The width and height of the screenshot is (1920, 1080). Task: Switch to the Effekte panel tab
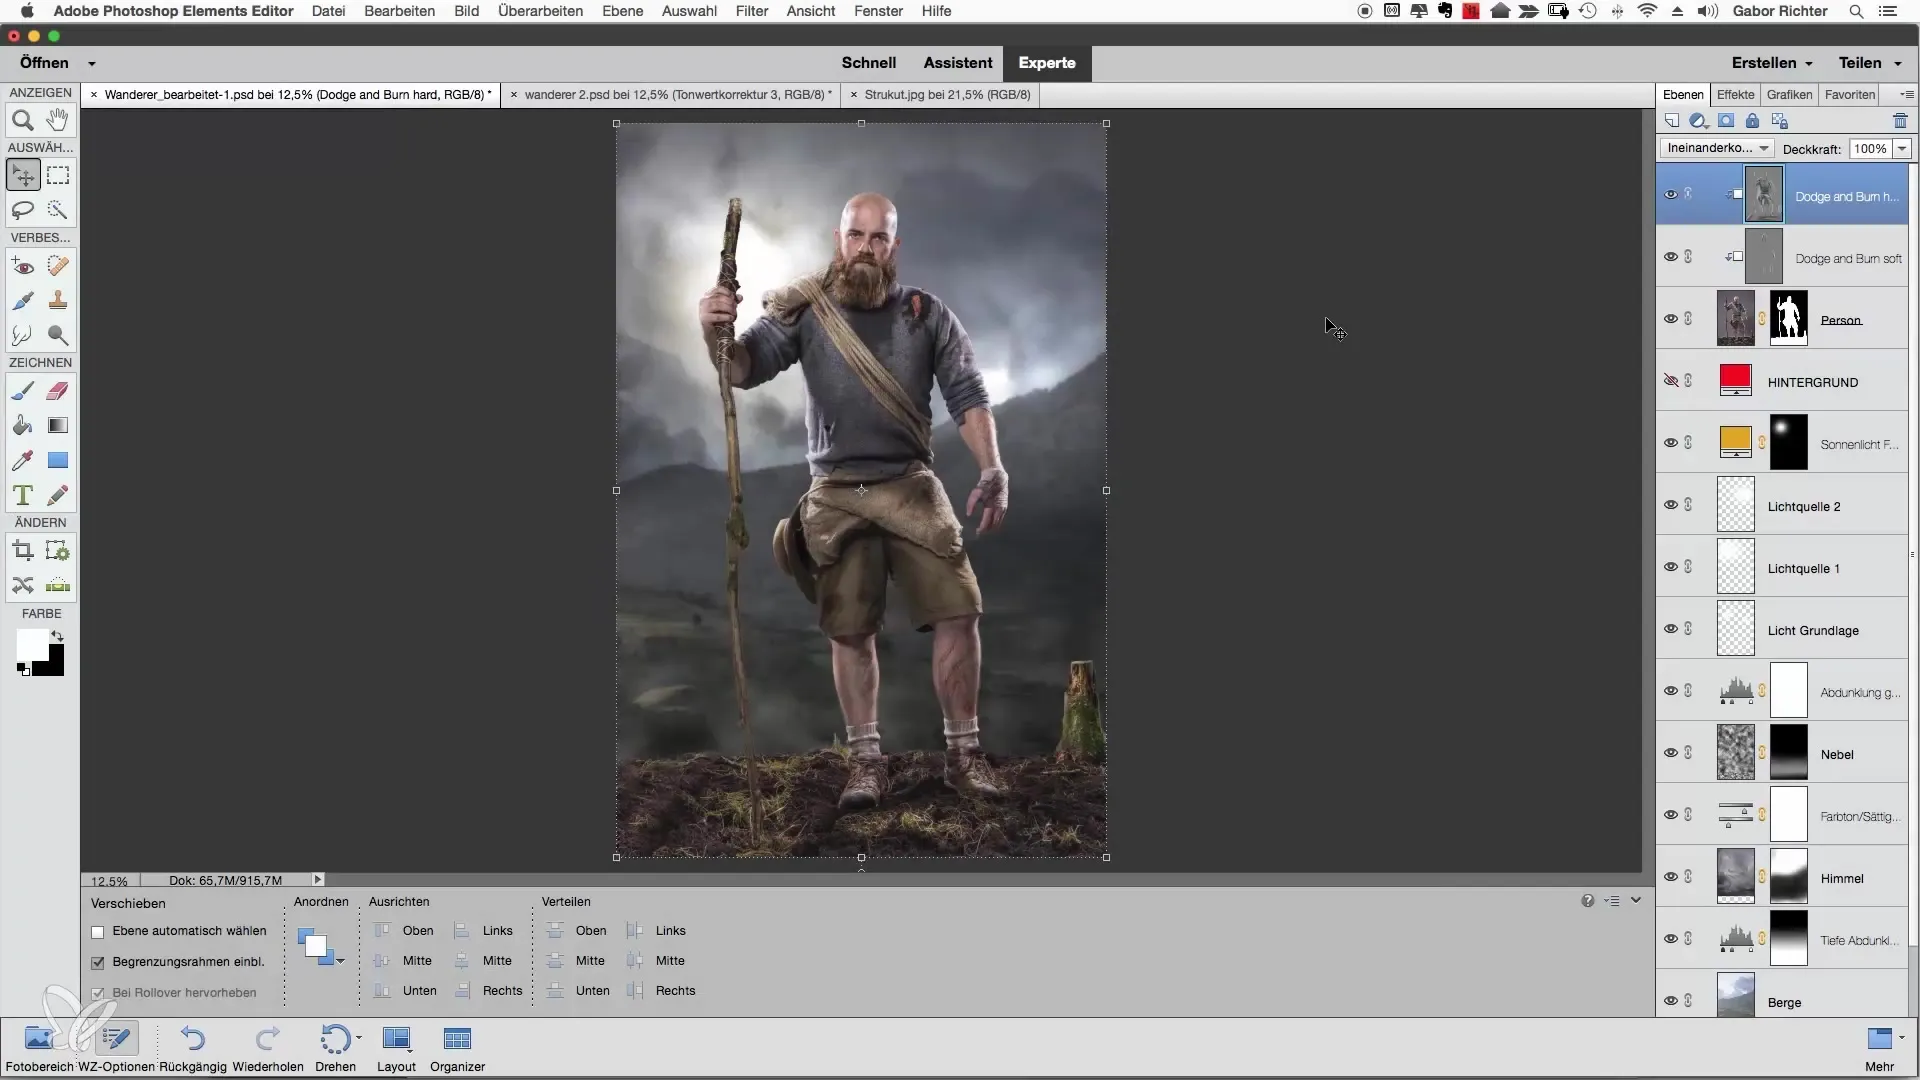point(1735,94)
